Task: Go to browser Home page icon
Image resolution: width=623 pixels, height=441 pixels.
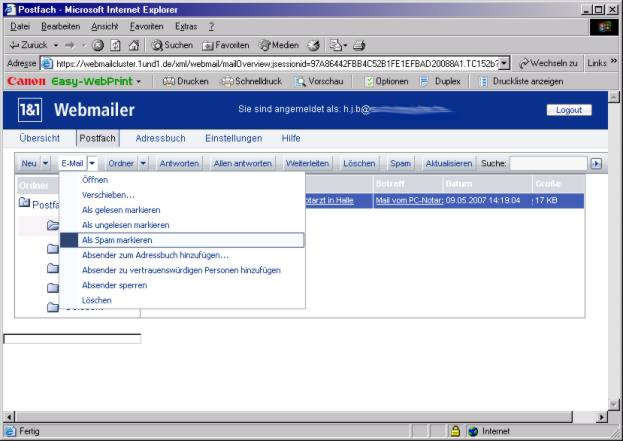Action: 133,45
